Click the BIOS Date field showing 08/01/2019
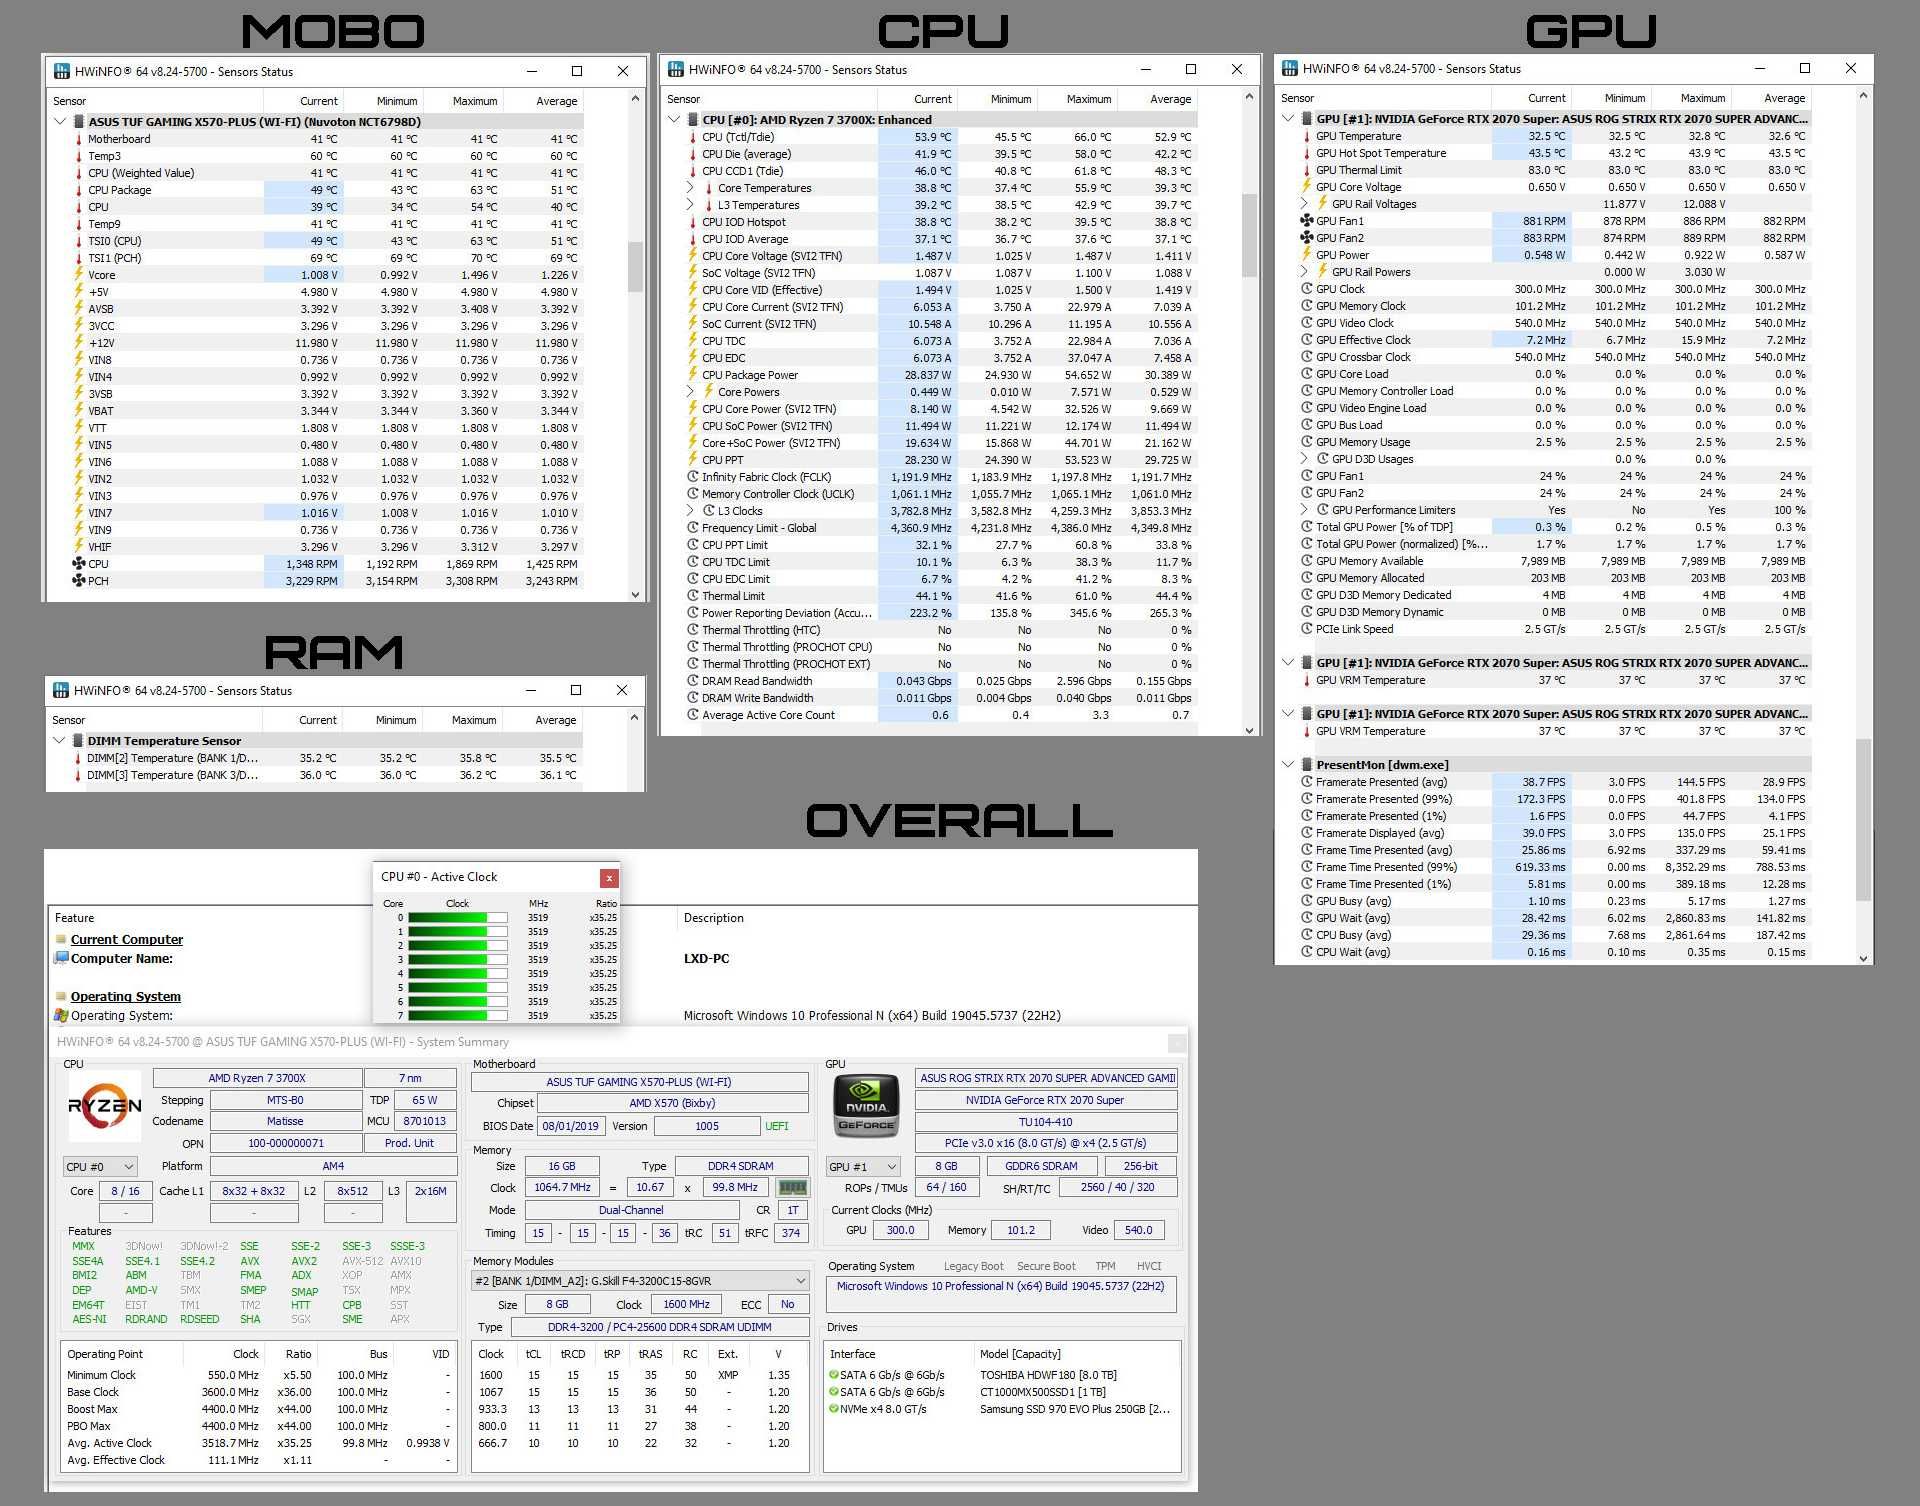Screen dimensions: 1920x1506 [571, 1126]
